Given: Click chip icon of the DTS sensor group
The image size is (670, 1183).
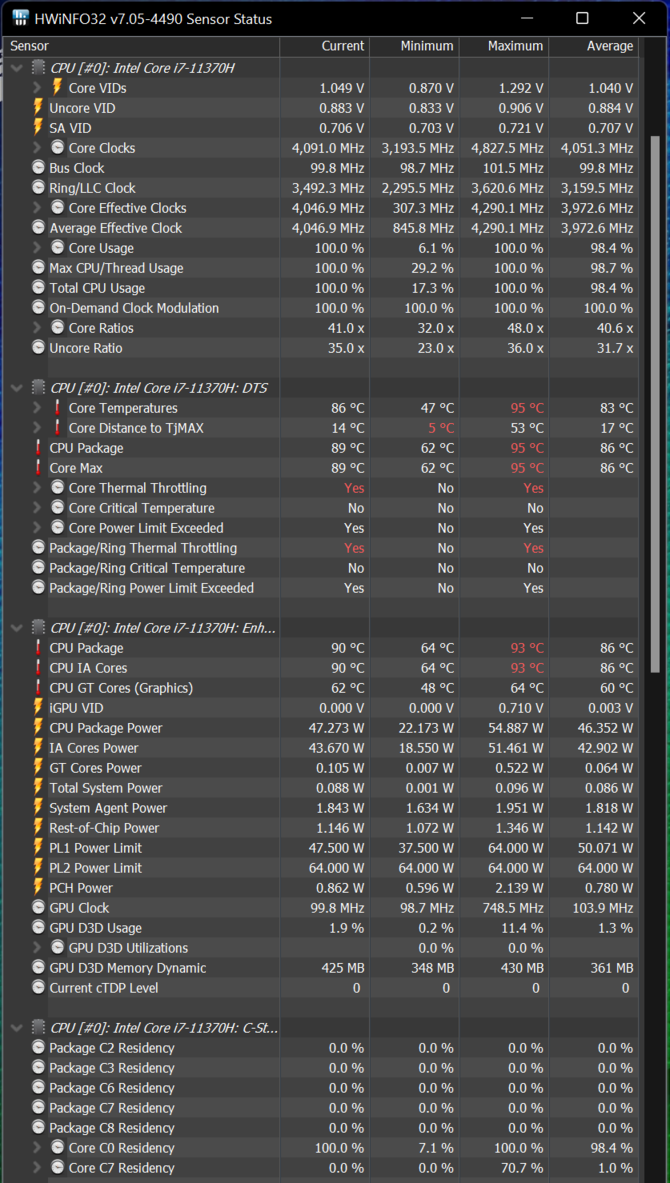Looking at the screenshot, I should point(38,388).
